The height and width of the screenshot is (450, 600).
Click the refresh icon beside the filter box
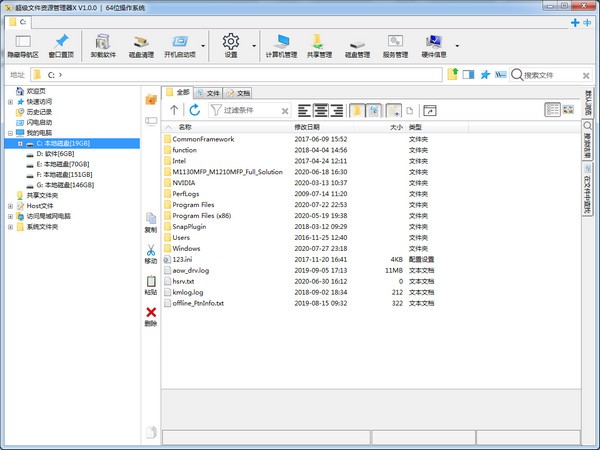pos(195,110)
